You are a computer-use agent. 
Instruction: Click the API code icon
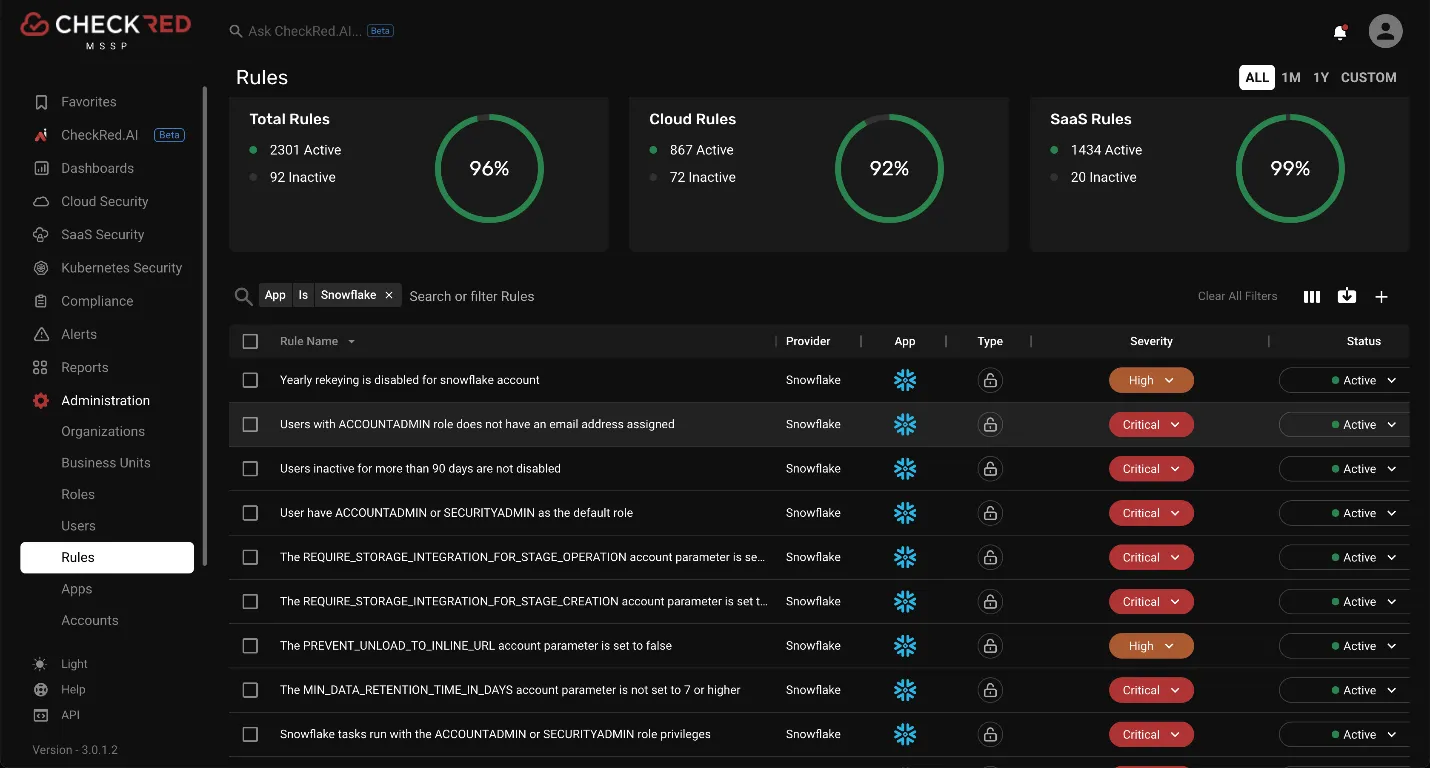tap(40, 715)
